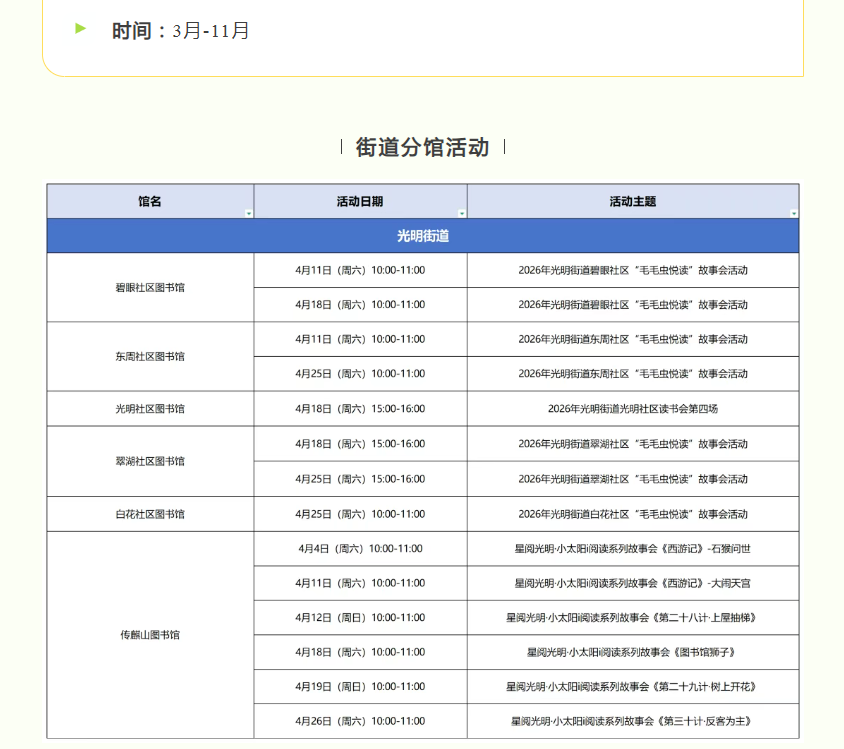Click the 《图书馆狮子》 story session entry
The image size is (844, 749).
coord(632,652)
